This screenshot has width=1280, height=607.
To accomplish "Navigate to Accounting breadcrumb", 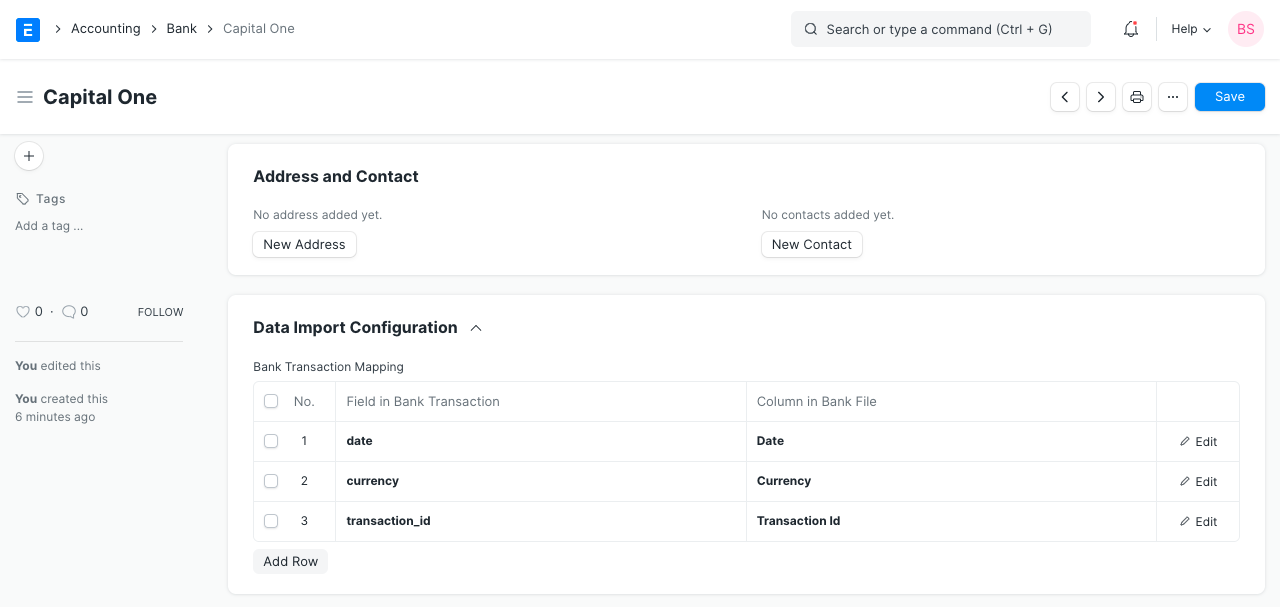I will (x=105, y=29).
